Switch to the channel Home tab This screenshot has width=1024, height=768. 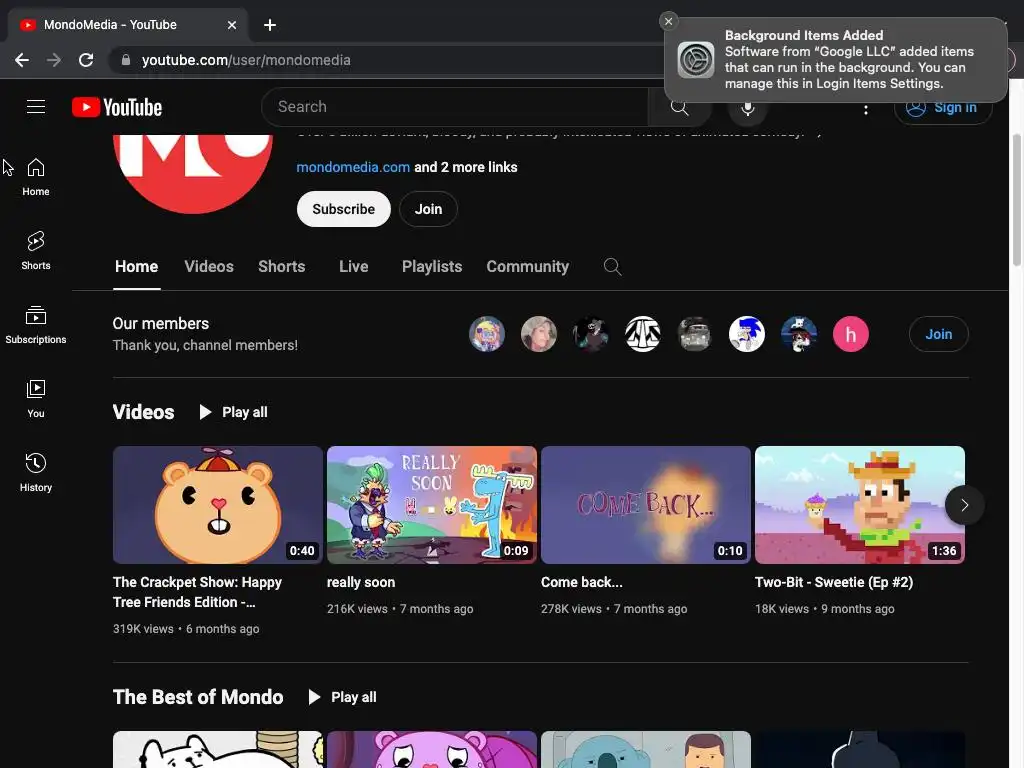[x=136, y=266]
